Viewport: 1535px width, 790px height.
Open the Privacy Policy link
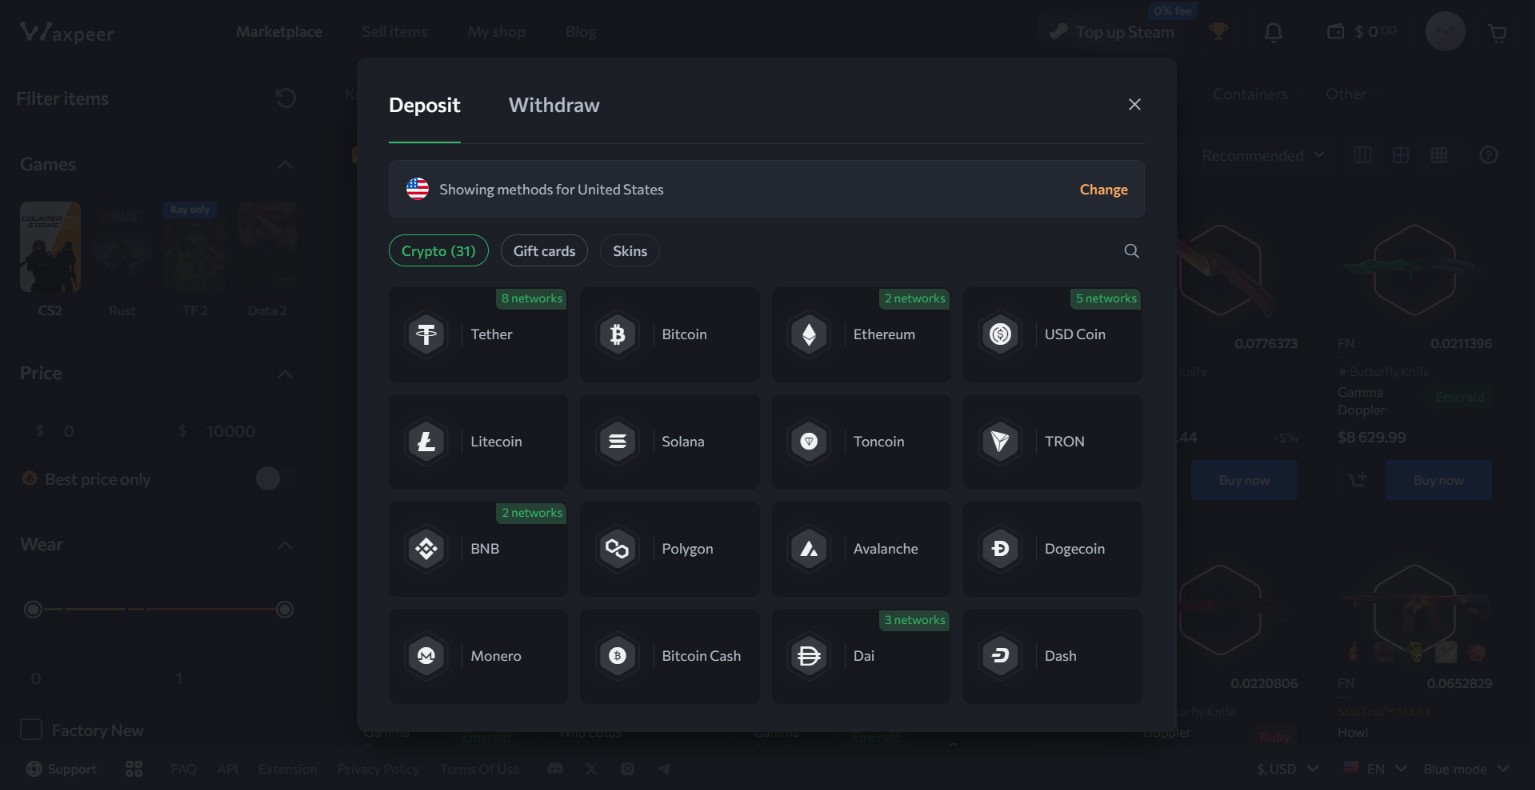click(378, 769)
